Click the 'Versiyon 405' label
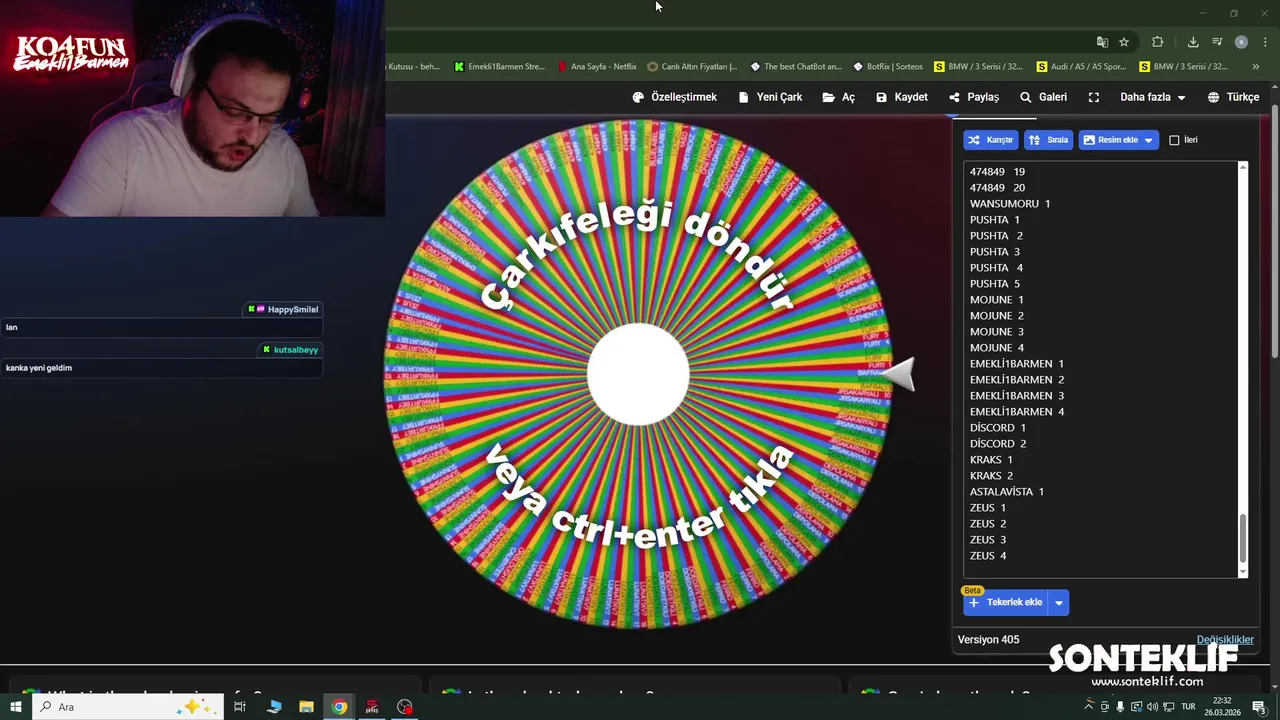This screenshot has width=1280, height=720. [x=989, y=640]
